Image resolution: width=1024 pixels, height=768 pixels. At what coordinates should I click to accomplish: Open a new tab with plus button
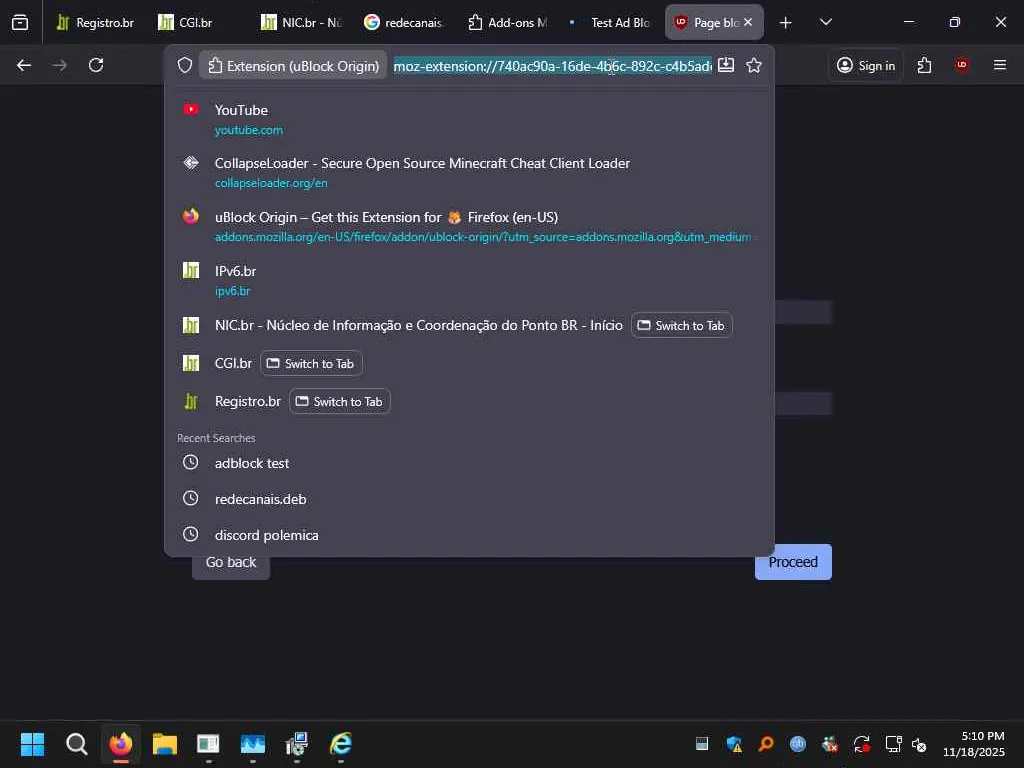[x=785, y=23]
